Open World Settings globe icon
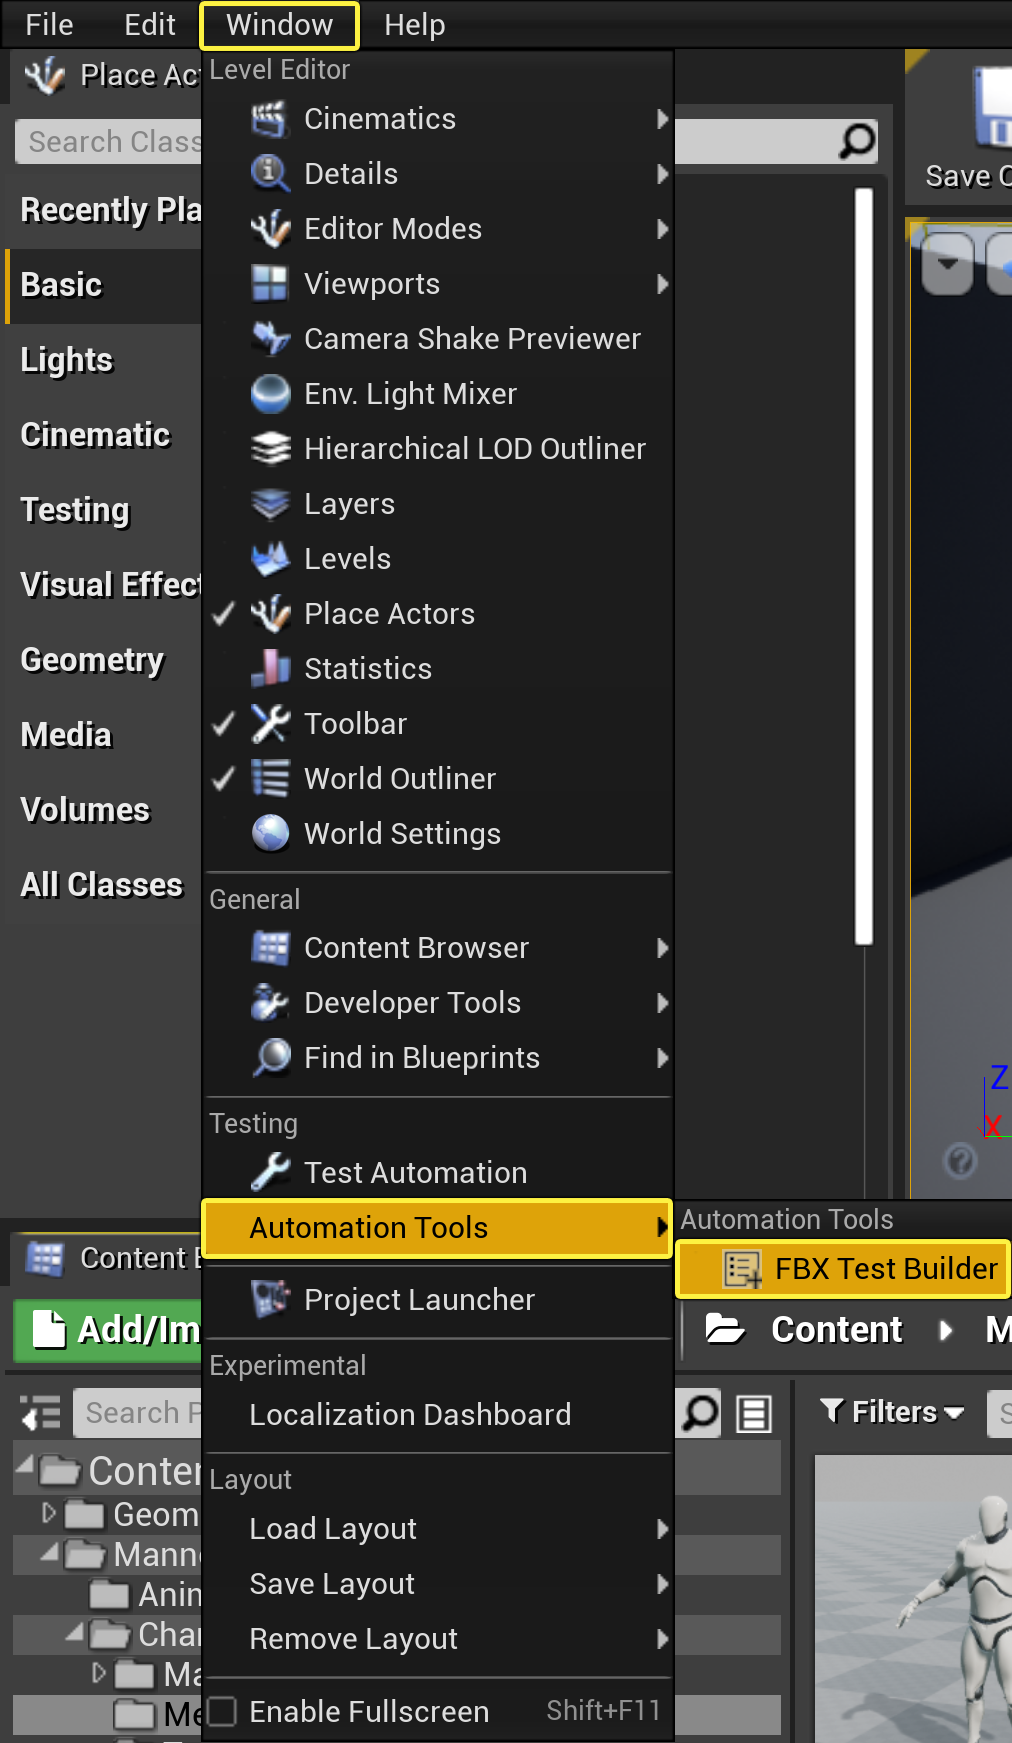Image resolution: width=1012 pixels, height=1743 pixels. (x=270, y=834)
